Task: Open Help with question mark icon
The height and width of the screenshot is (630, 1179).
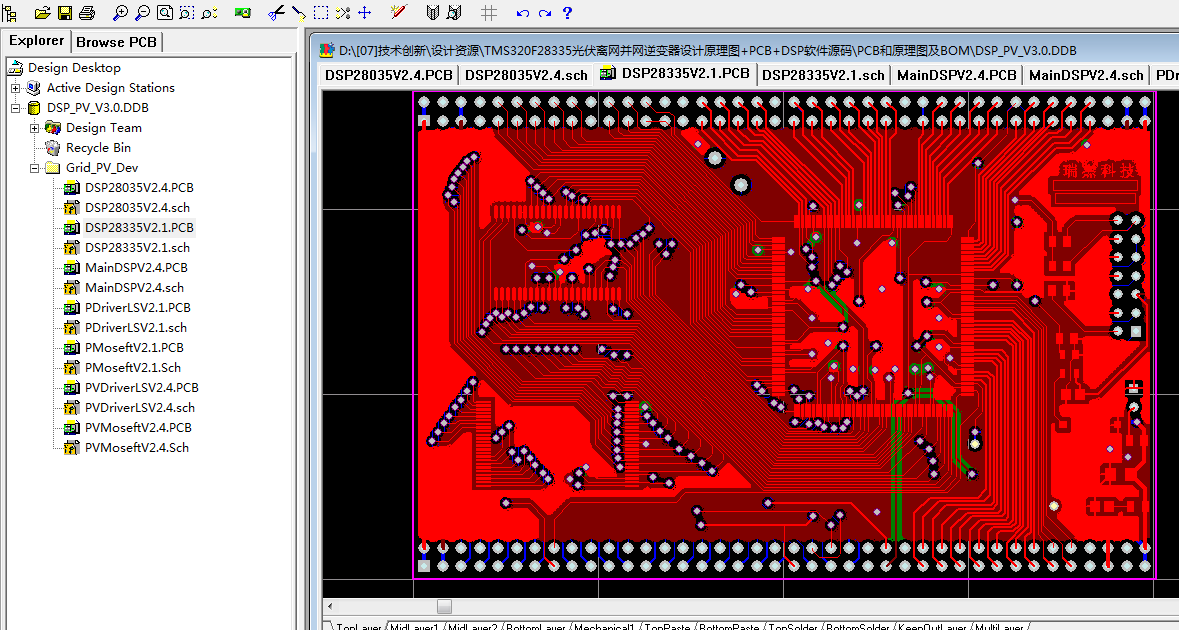Action: pyautogui.click(x=567, y=13)
